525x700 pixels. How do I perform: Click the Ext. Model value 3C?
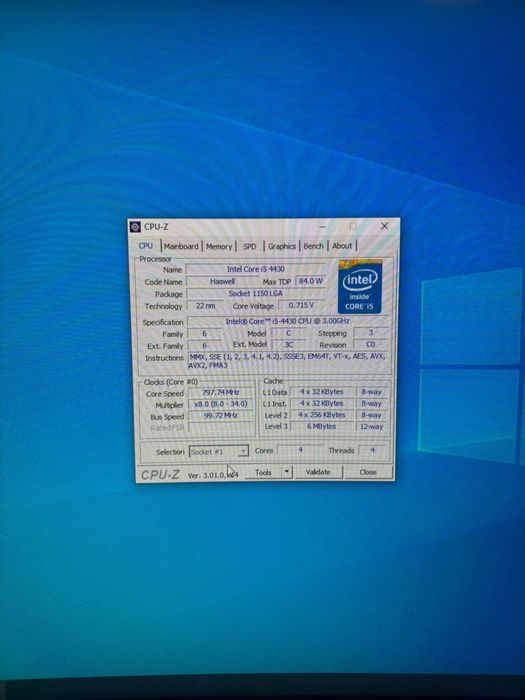pos(289,345)
